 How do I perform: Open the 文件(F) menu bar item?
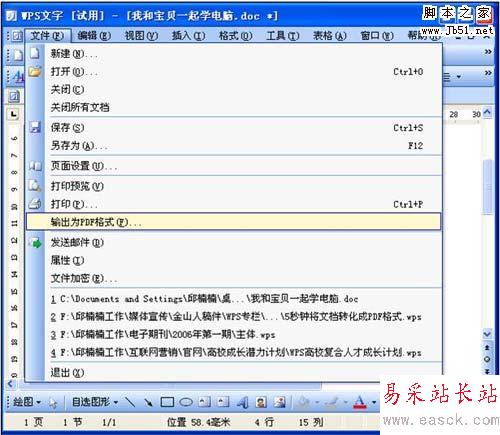point(47,35)
